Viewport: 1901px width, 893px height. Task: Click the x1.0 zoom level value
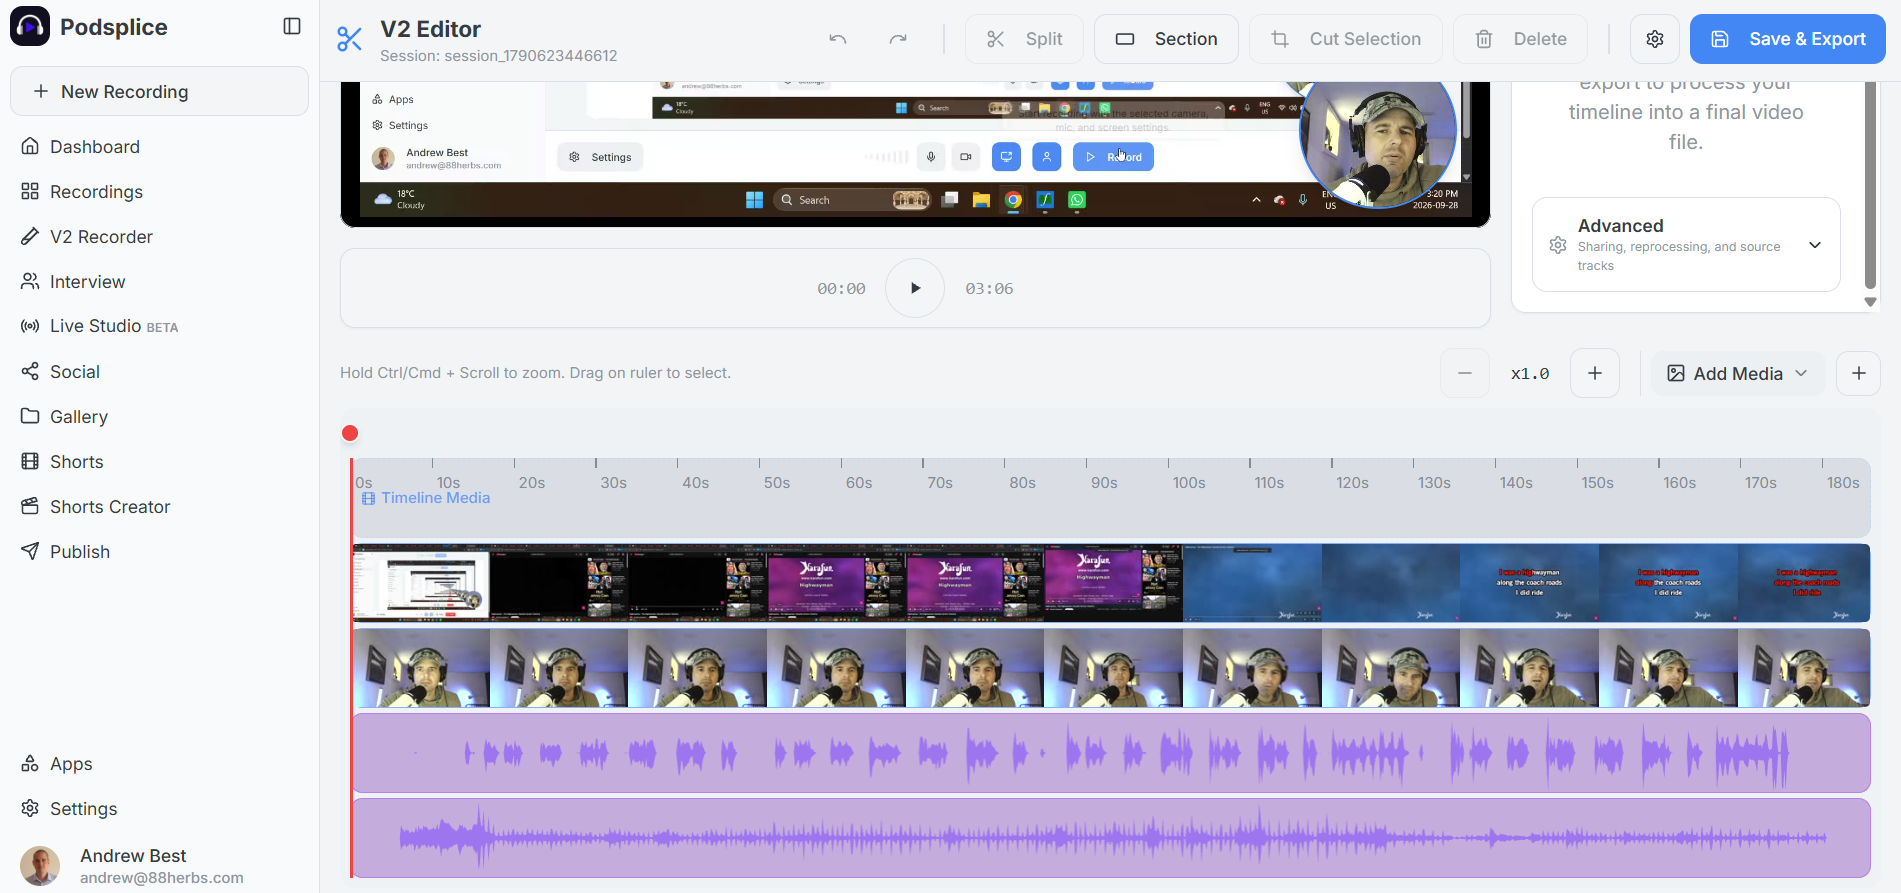point(1530,374)
